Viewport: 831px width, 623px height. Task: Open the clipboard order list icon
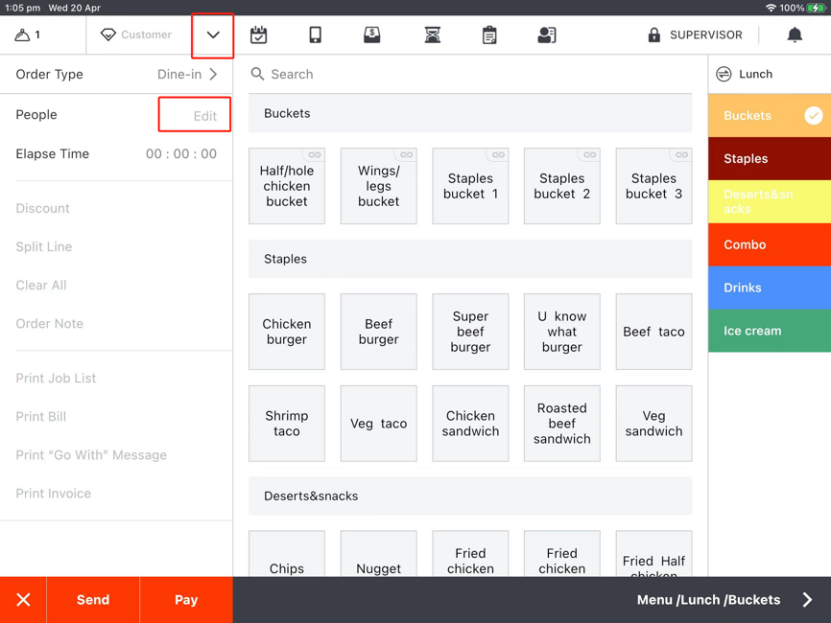tap(489, 35)
